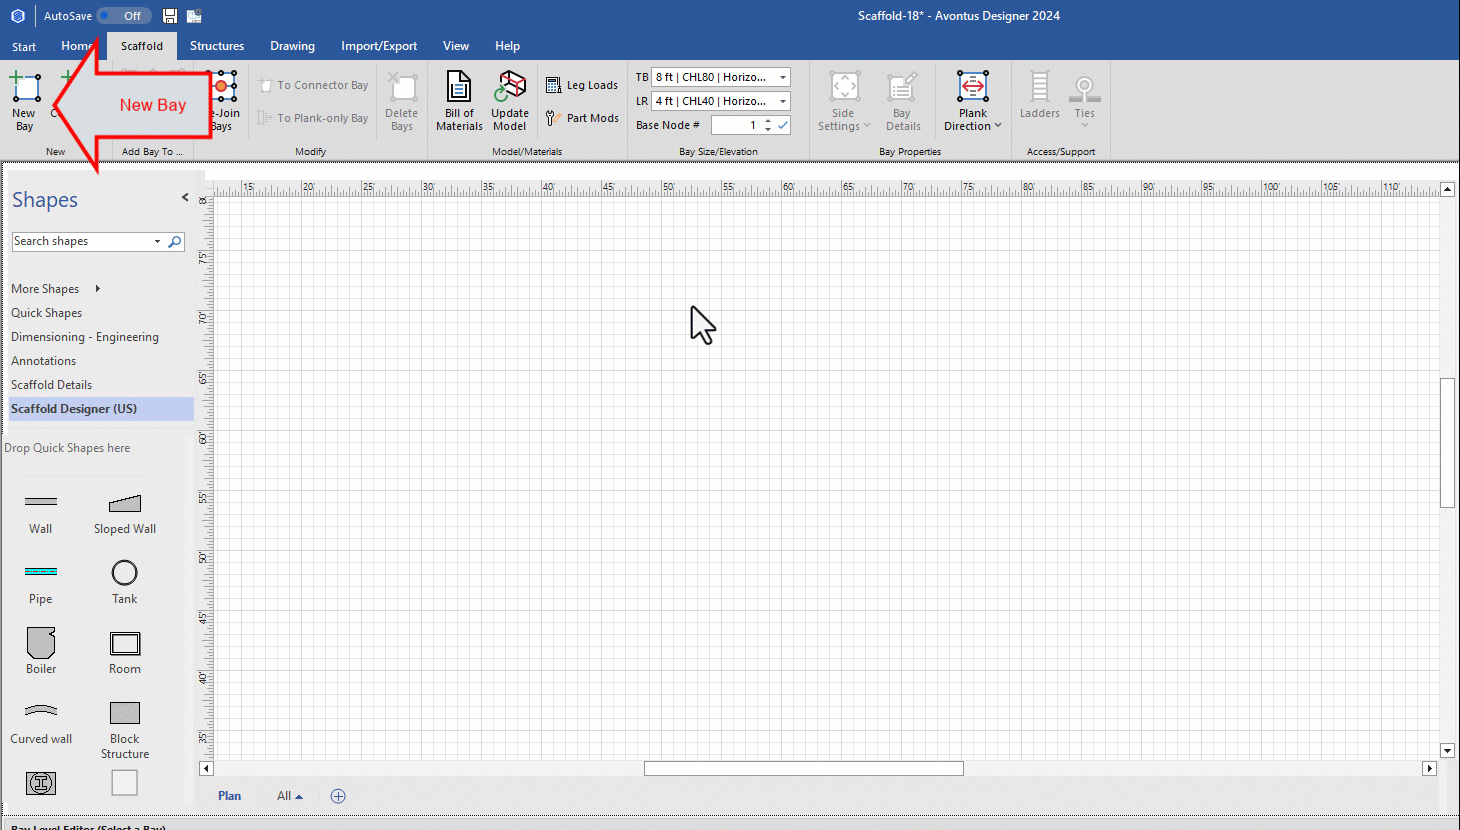The width and height of the screenshot is (1460, 830).
Task: Add a new page with plus button
Action: 338,796
